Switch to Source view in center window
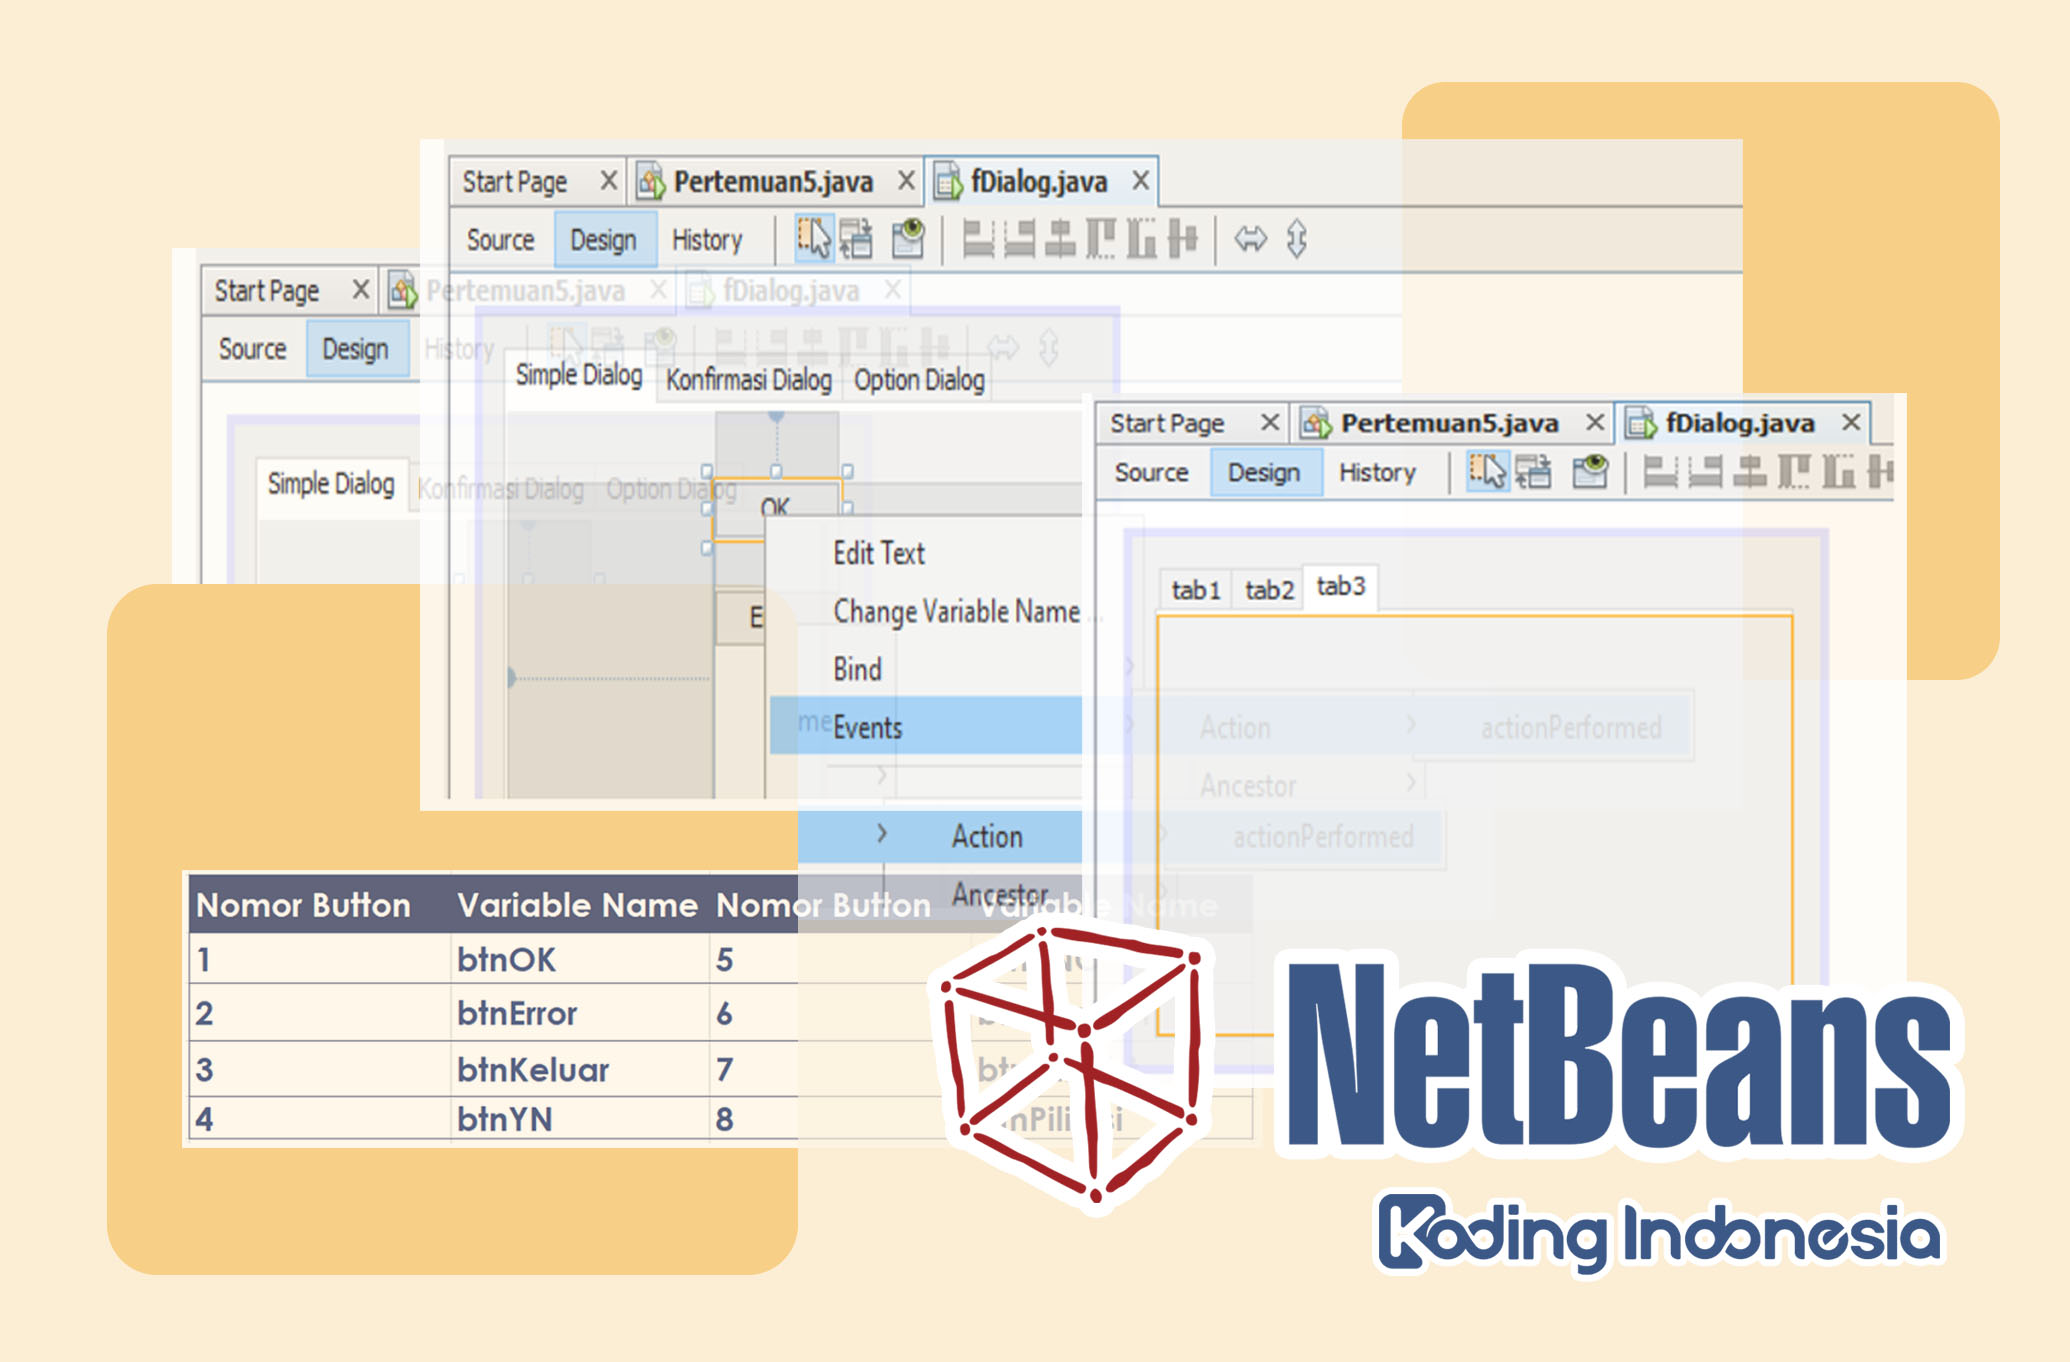Screen dimensions: 2070x1362 tap(500, 240)
